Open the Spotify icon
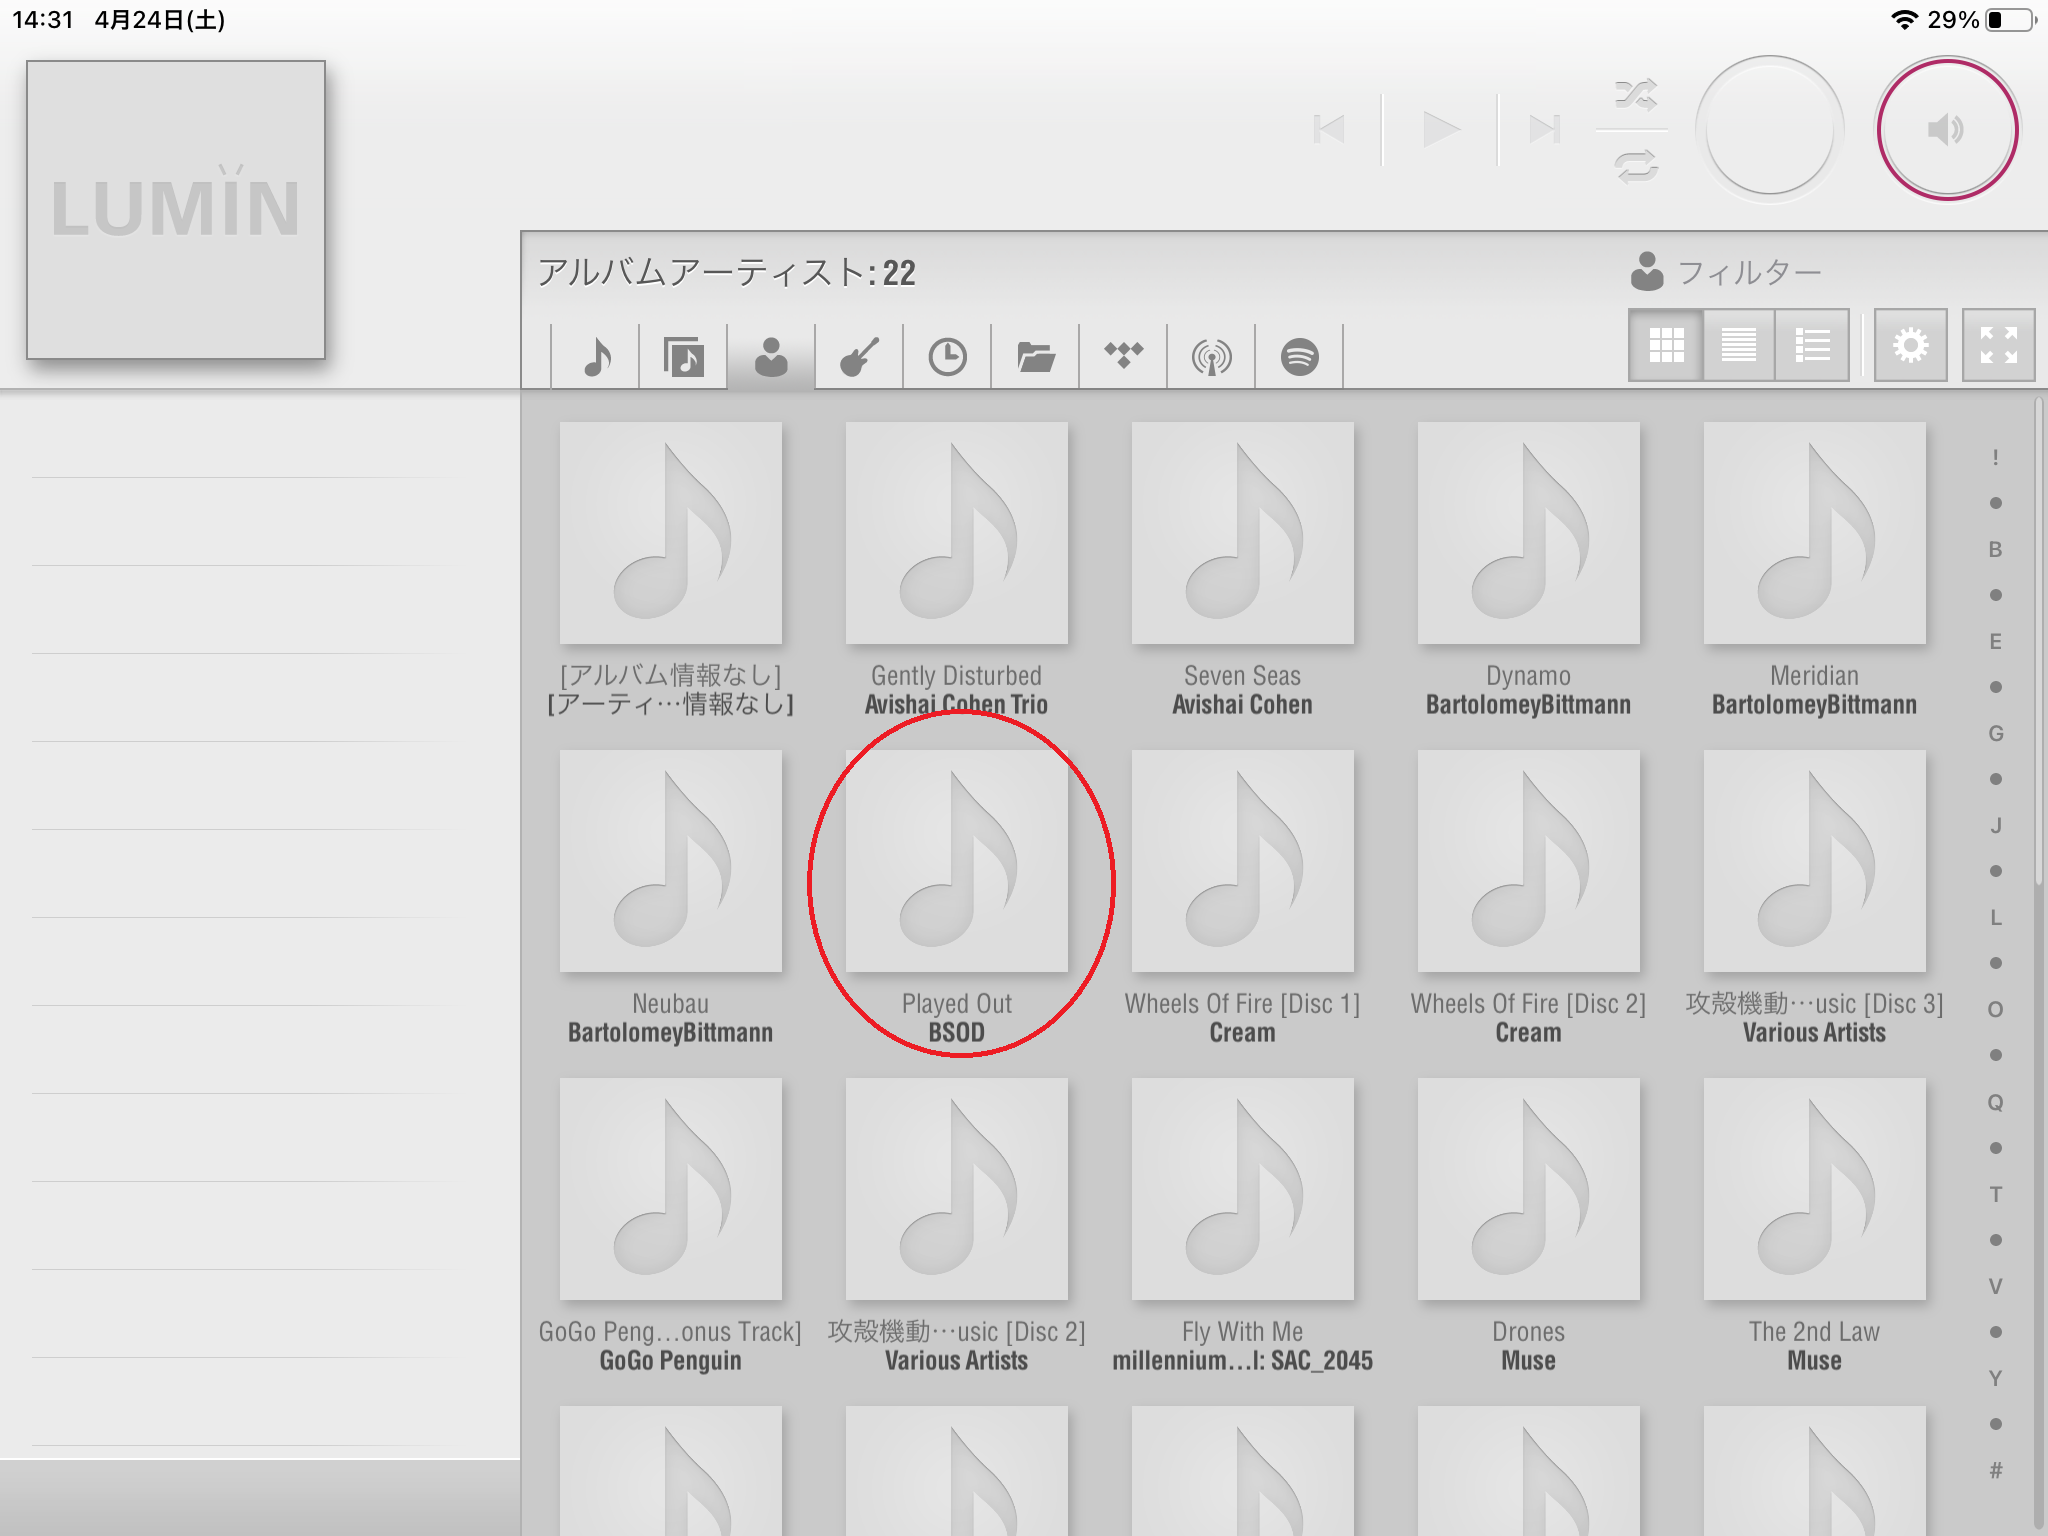 click(1299, 357)
